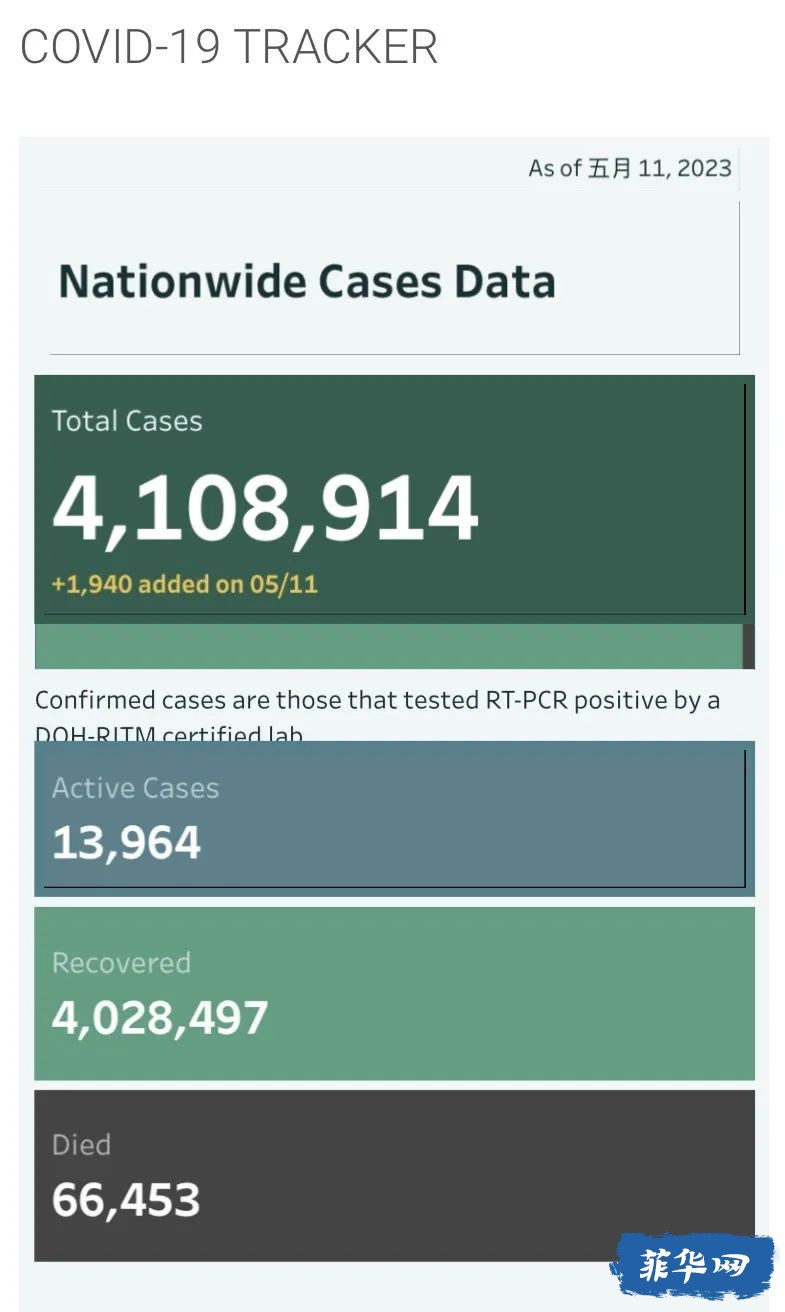Screen dimensions: 785x1312
Task: Click the dark scrollbar beside the green bar
Action: pyautogui.click(x=749, y=646)
